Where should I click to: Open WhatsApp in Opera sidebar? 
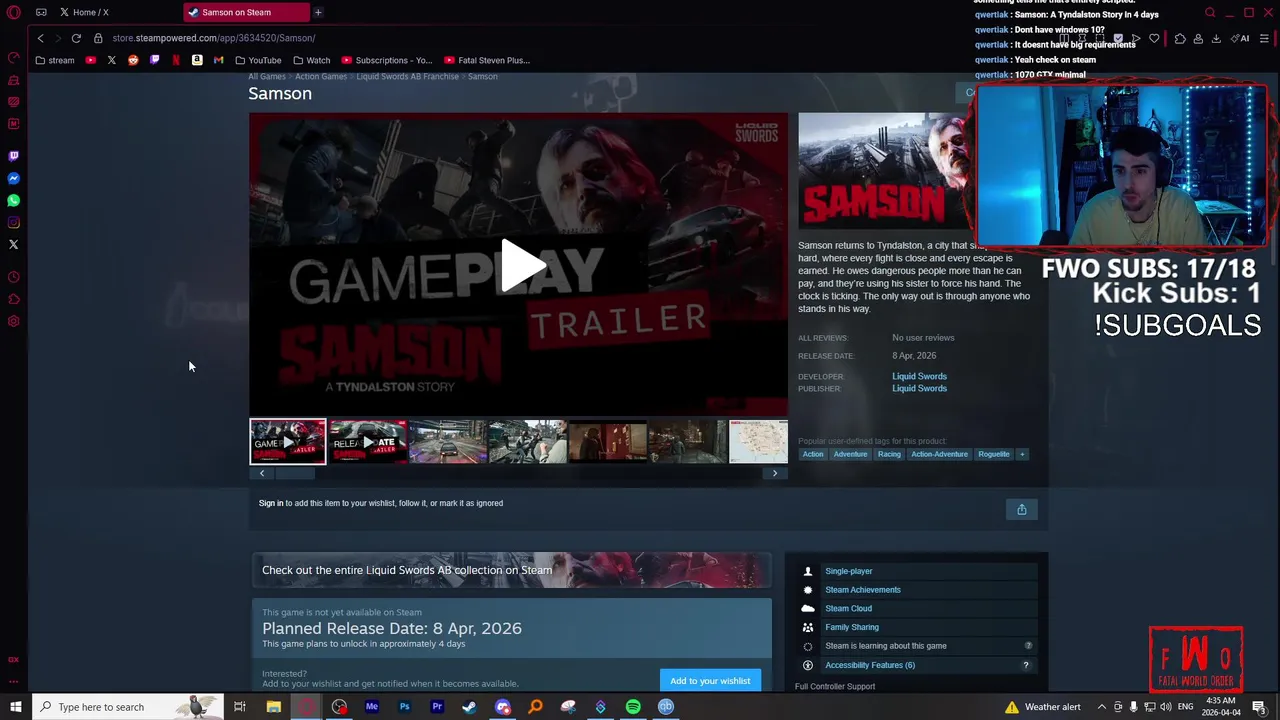14,200
